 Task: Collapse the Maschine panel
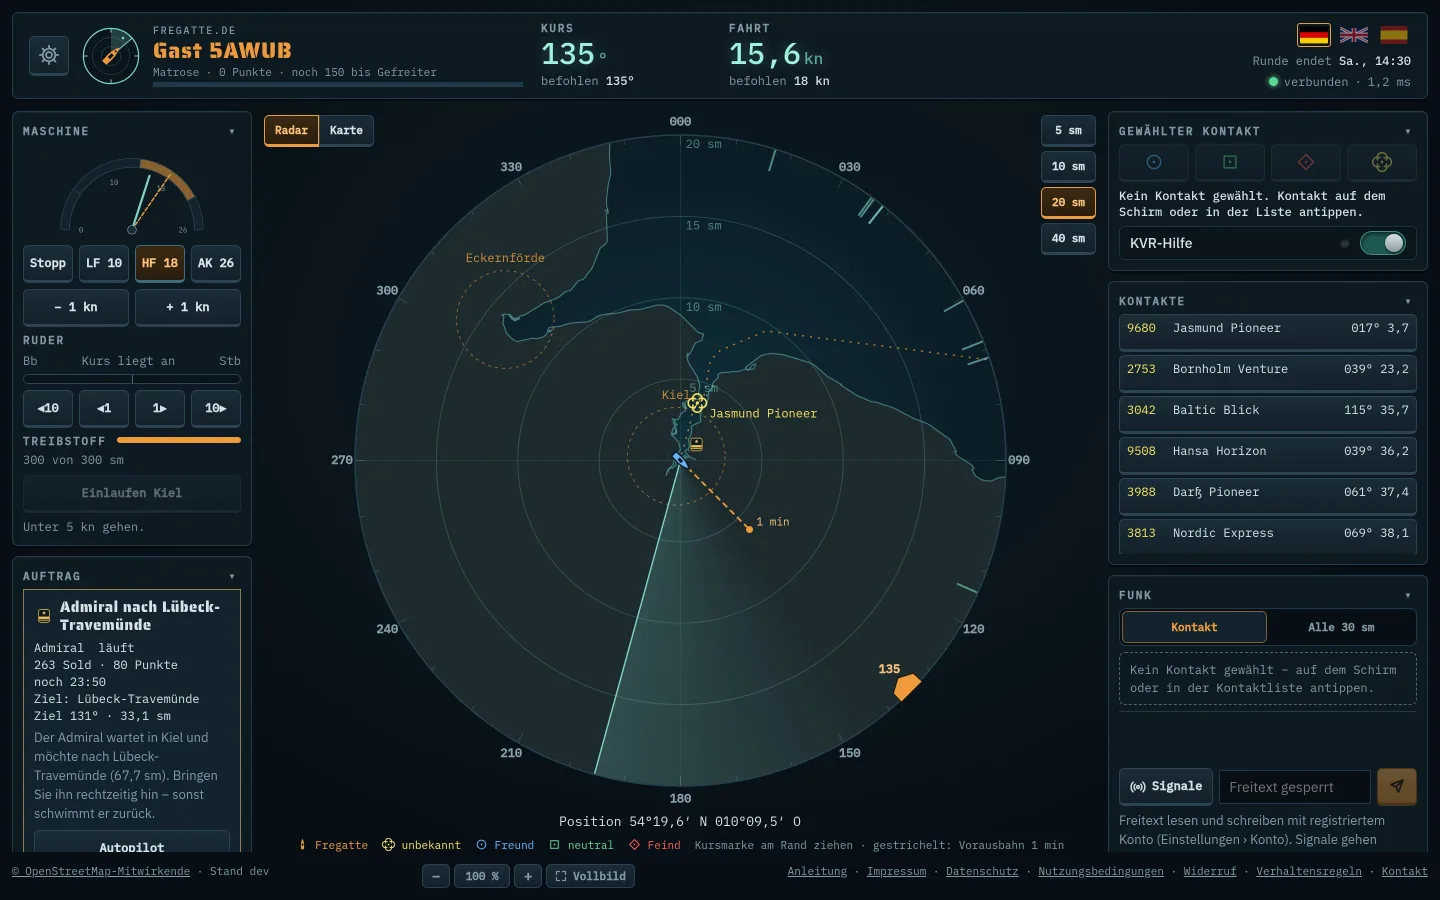tap(232, 131)
